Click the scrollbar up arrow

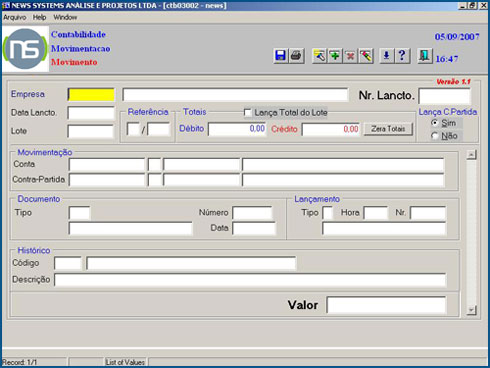click(471, 155)
